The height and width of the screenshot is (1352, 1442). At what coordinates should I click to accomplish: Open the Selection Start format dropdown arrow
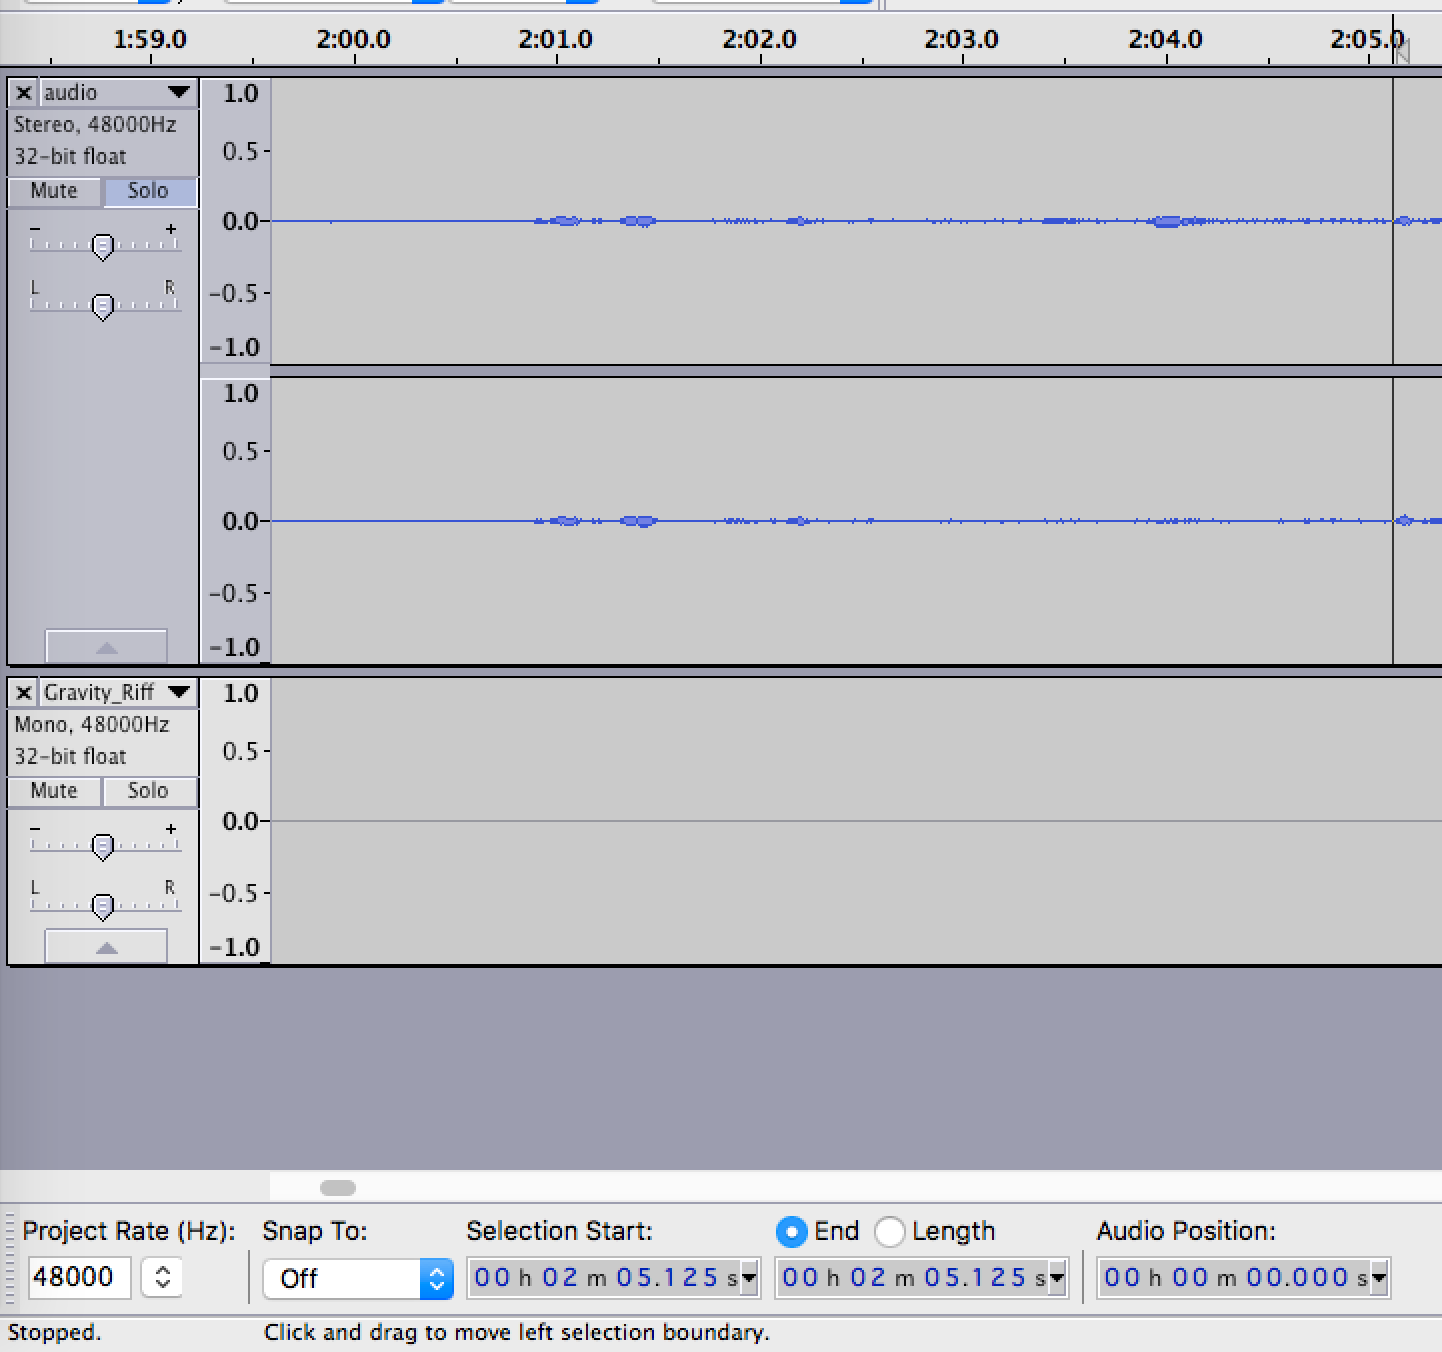click(749, 1278)
